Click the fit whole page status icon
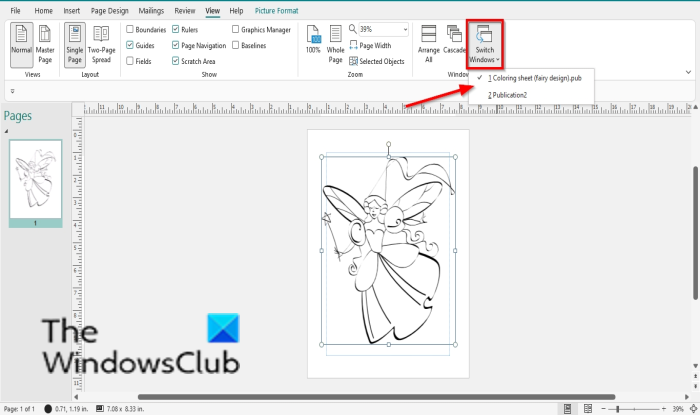This screenshot has width=700, height=415. click(x=694, y=409)
